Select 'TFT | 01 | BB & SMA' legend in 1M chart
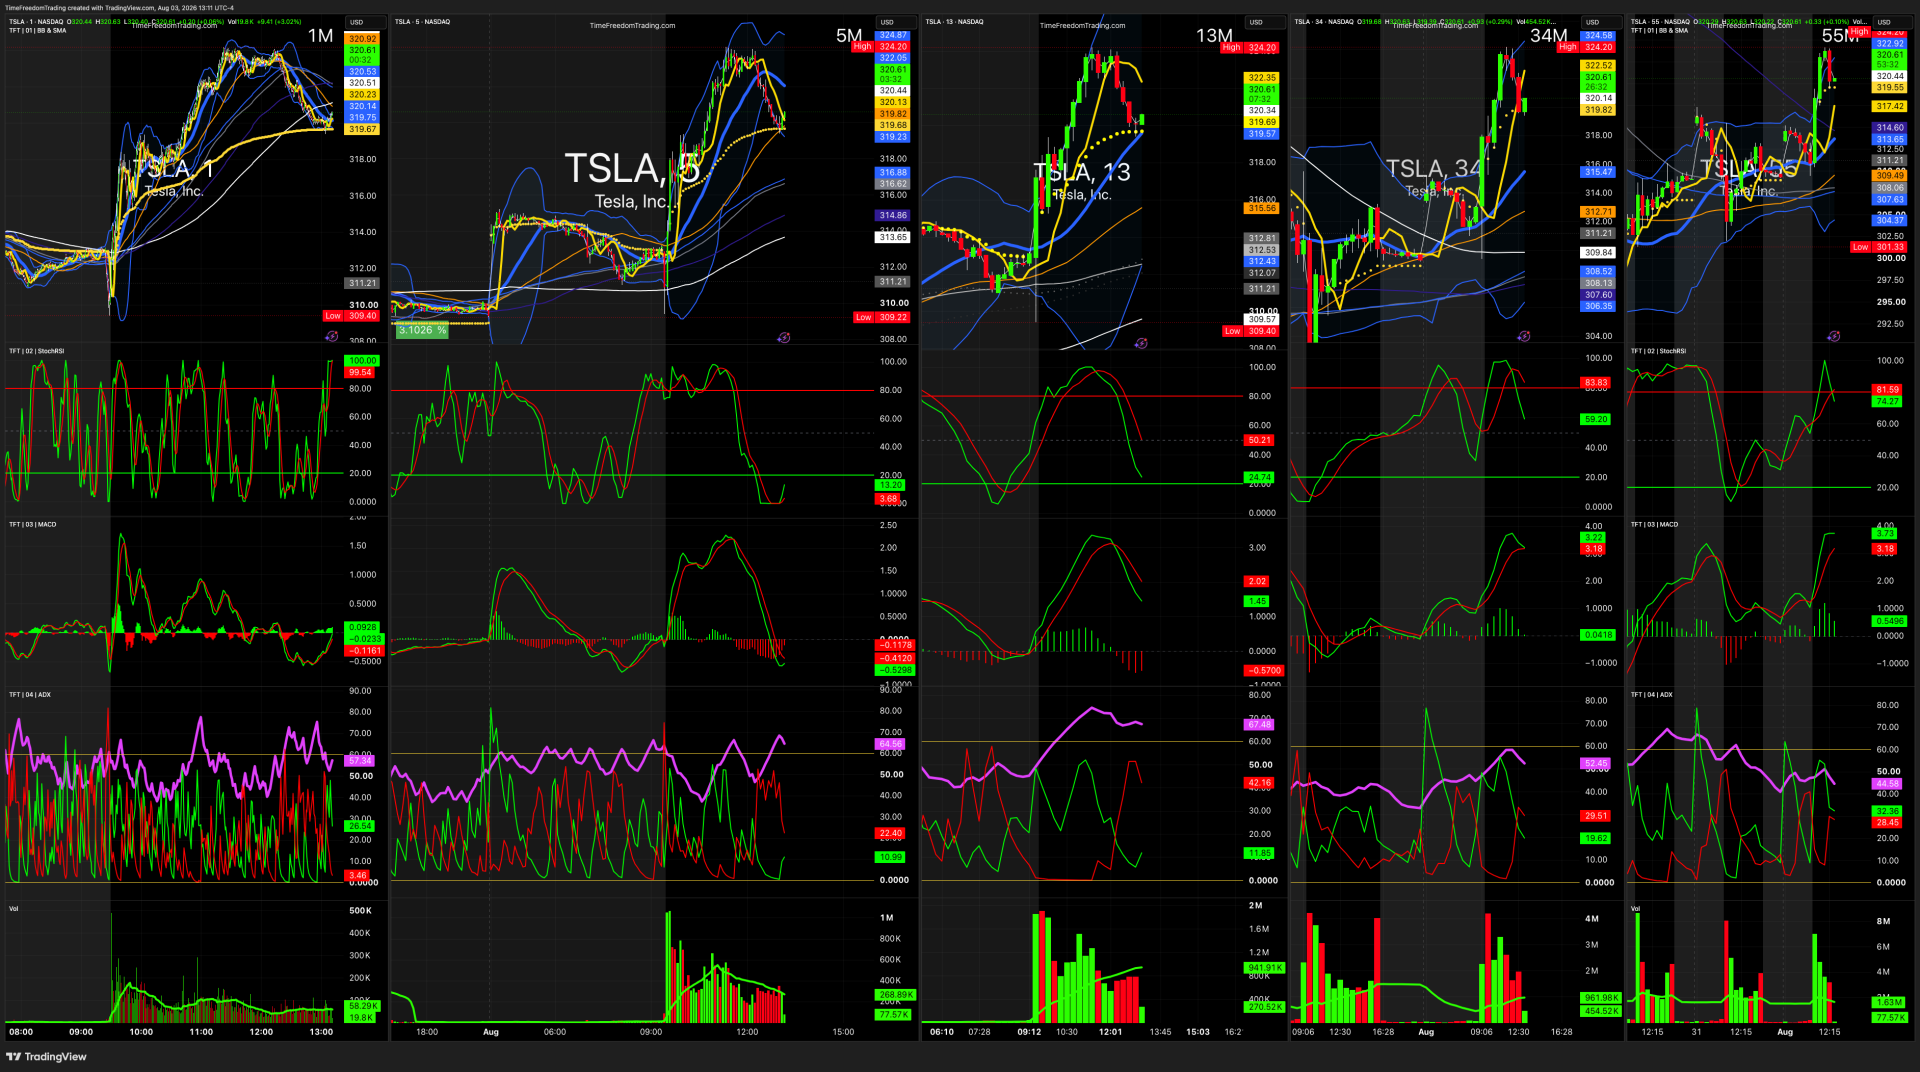 (x=38, y=30)
